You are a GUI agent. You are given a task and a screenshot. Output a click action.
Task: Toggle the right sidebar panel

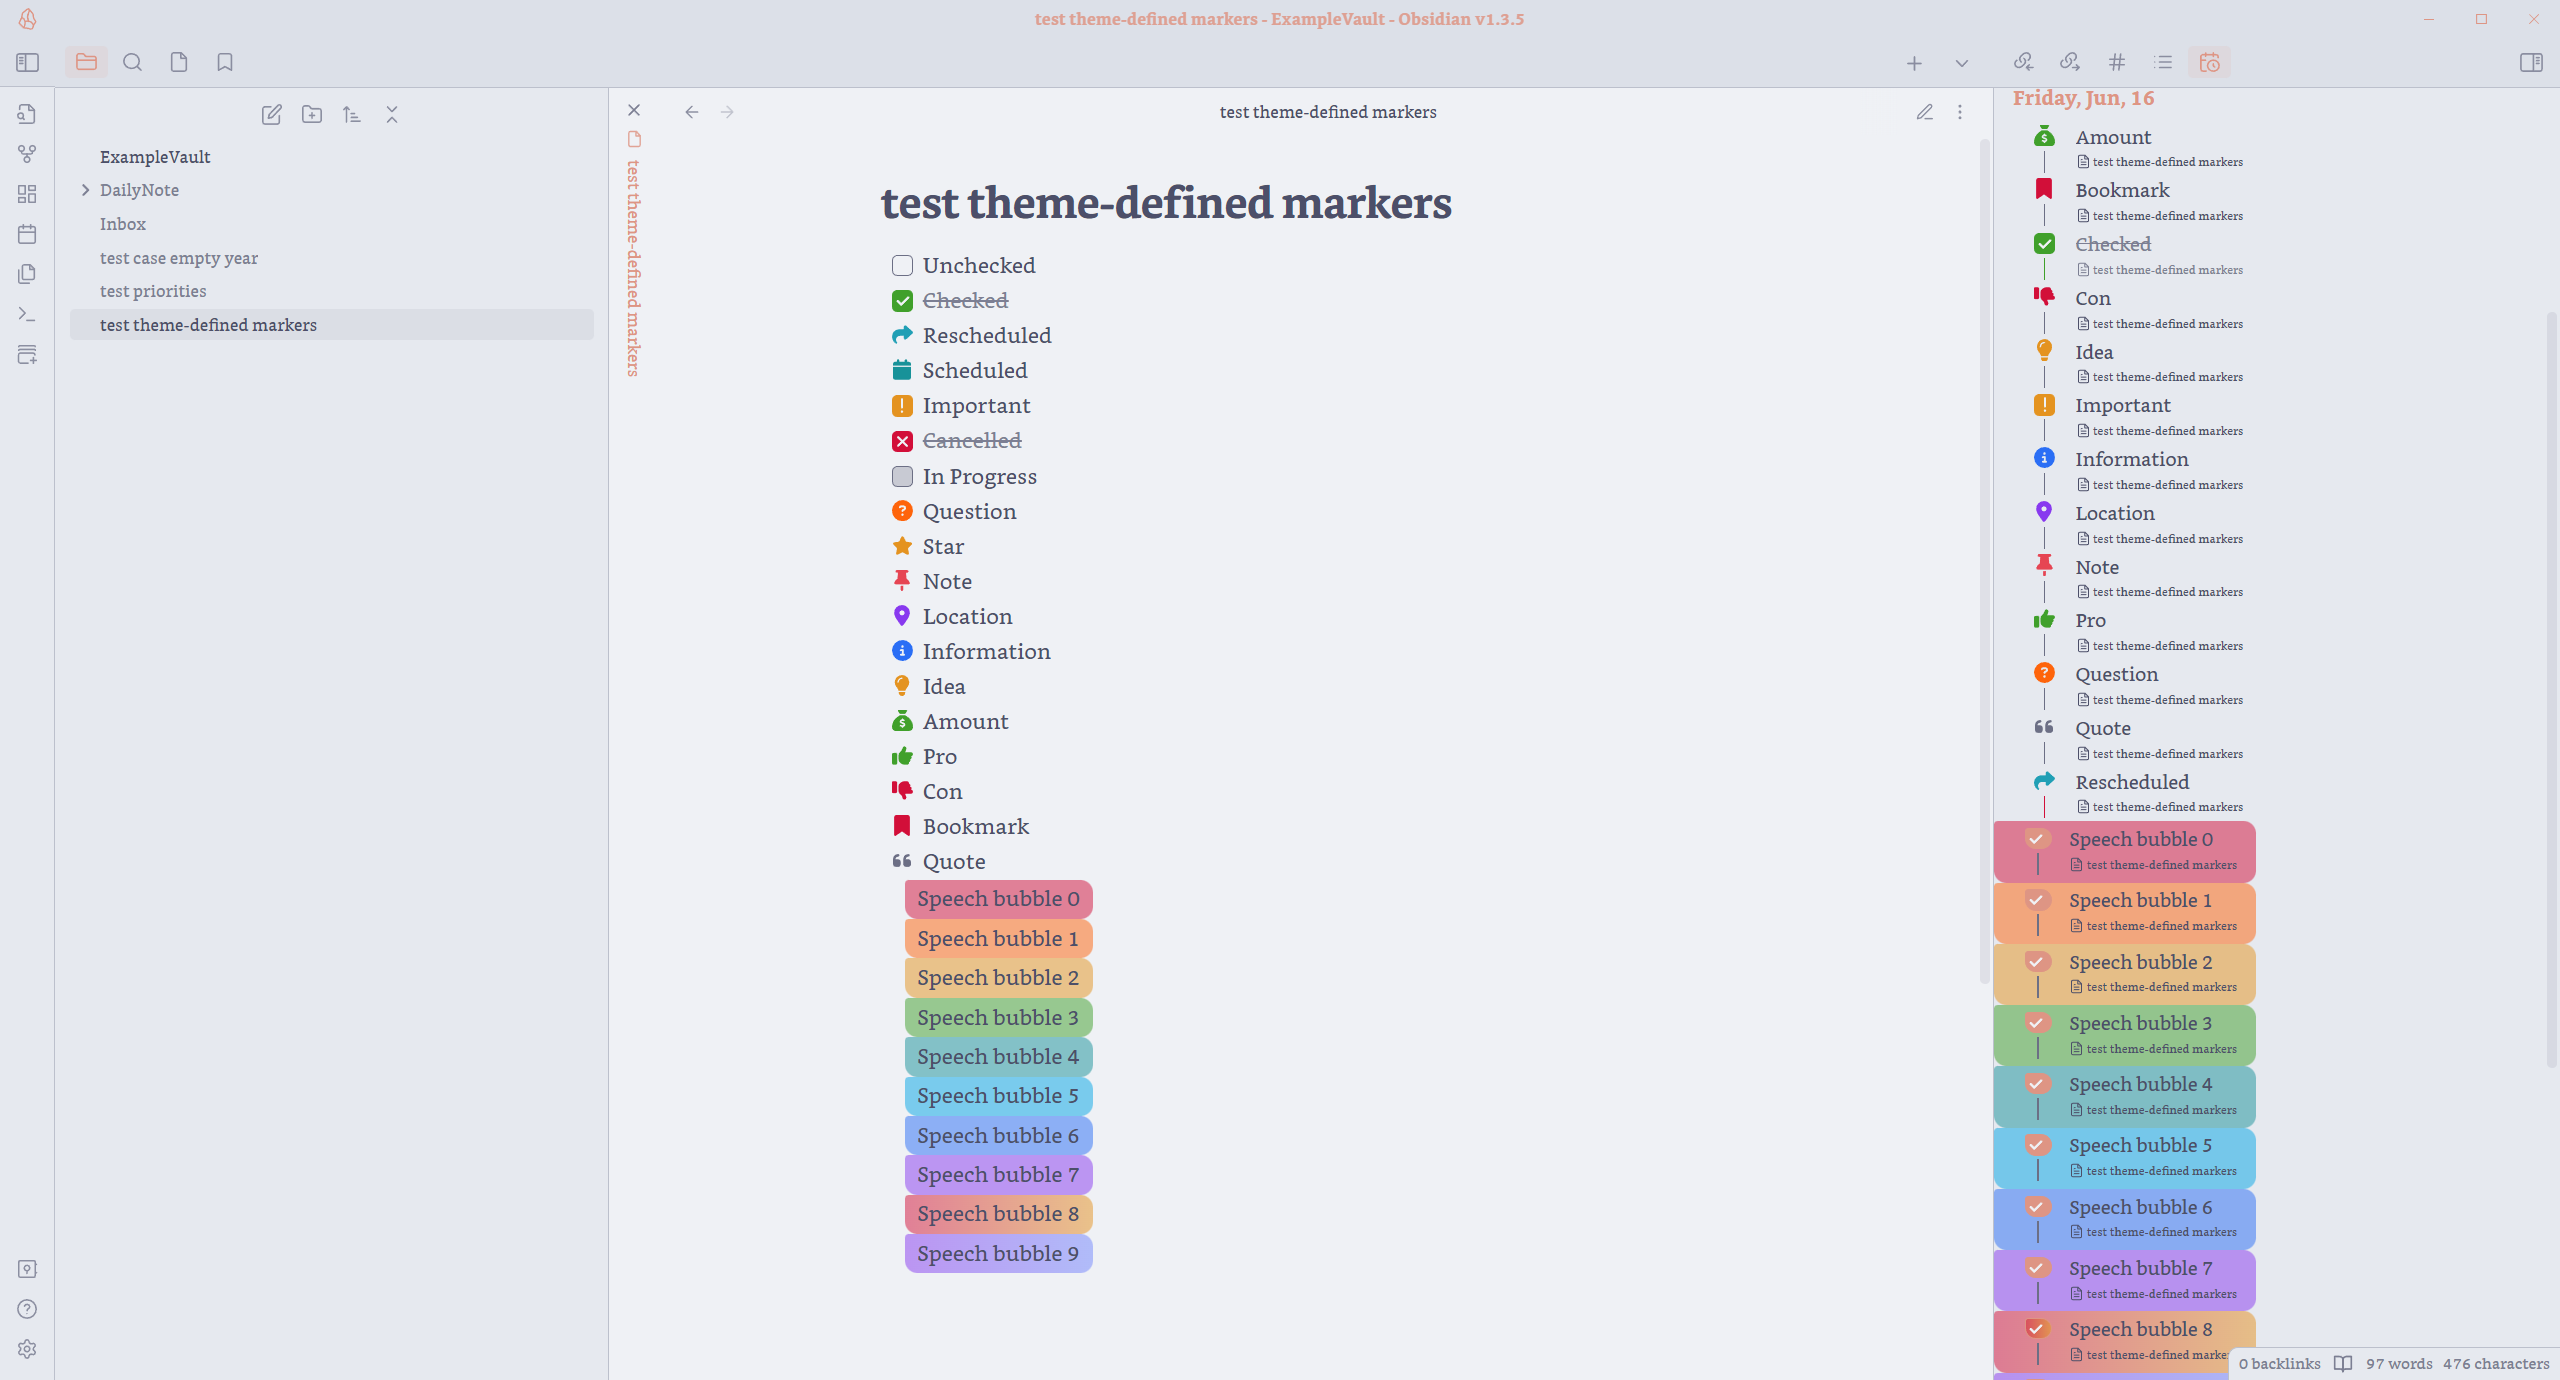2532,62
